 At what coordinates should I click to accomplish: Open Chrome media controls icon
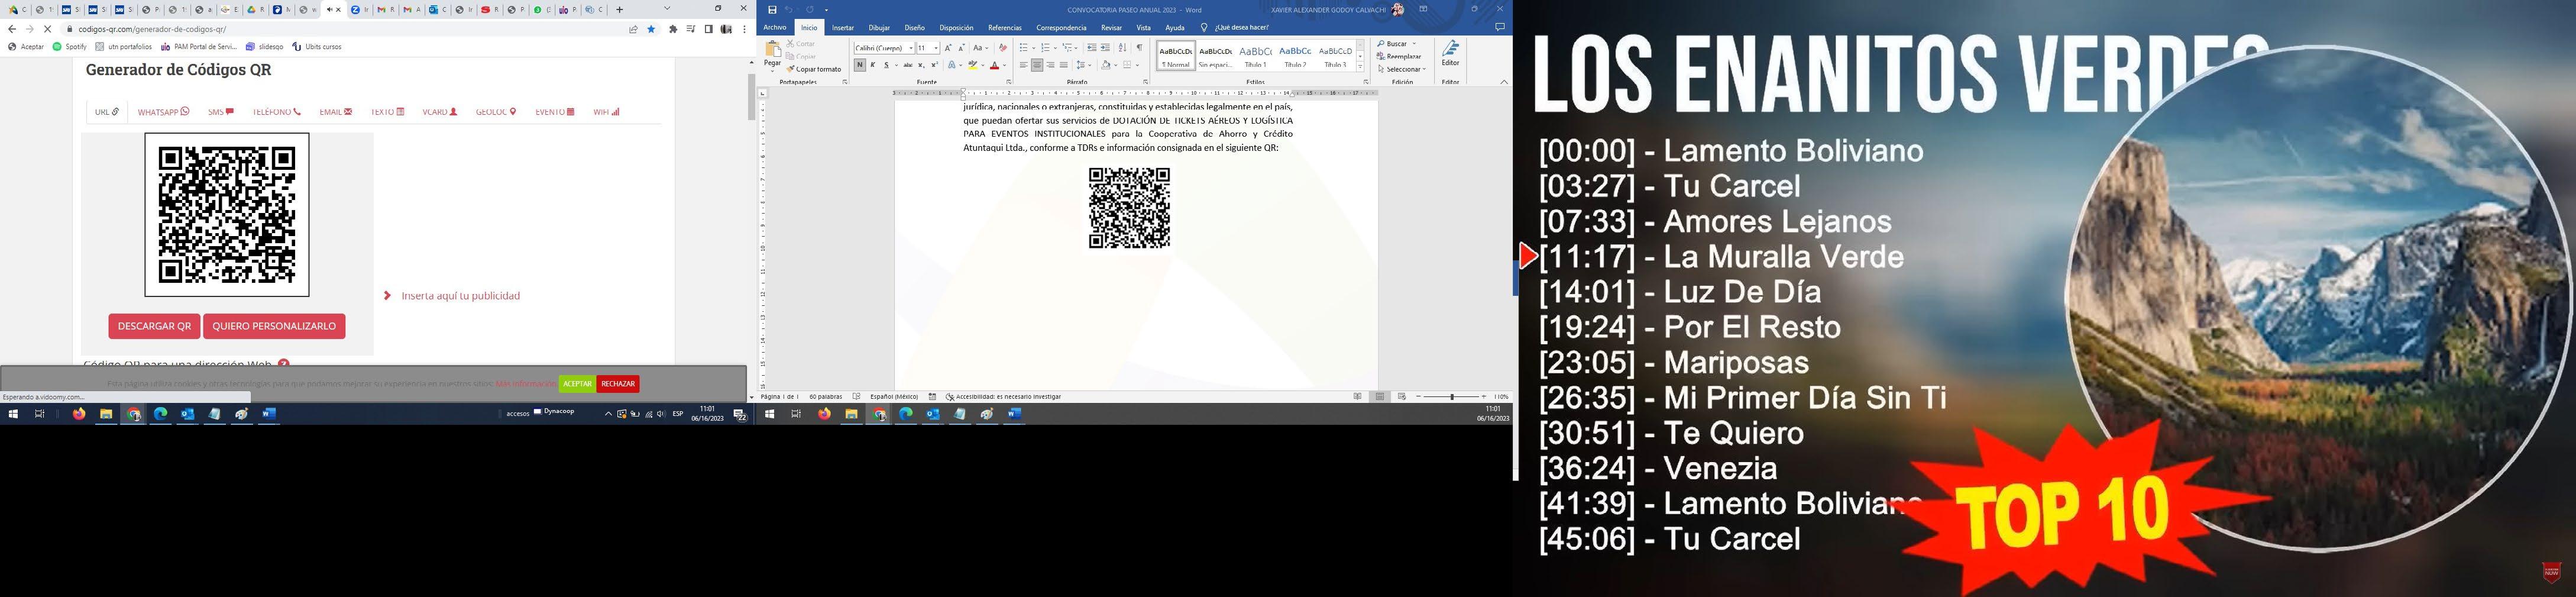click(690, 29)
